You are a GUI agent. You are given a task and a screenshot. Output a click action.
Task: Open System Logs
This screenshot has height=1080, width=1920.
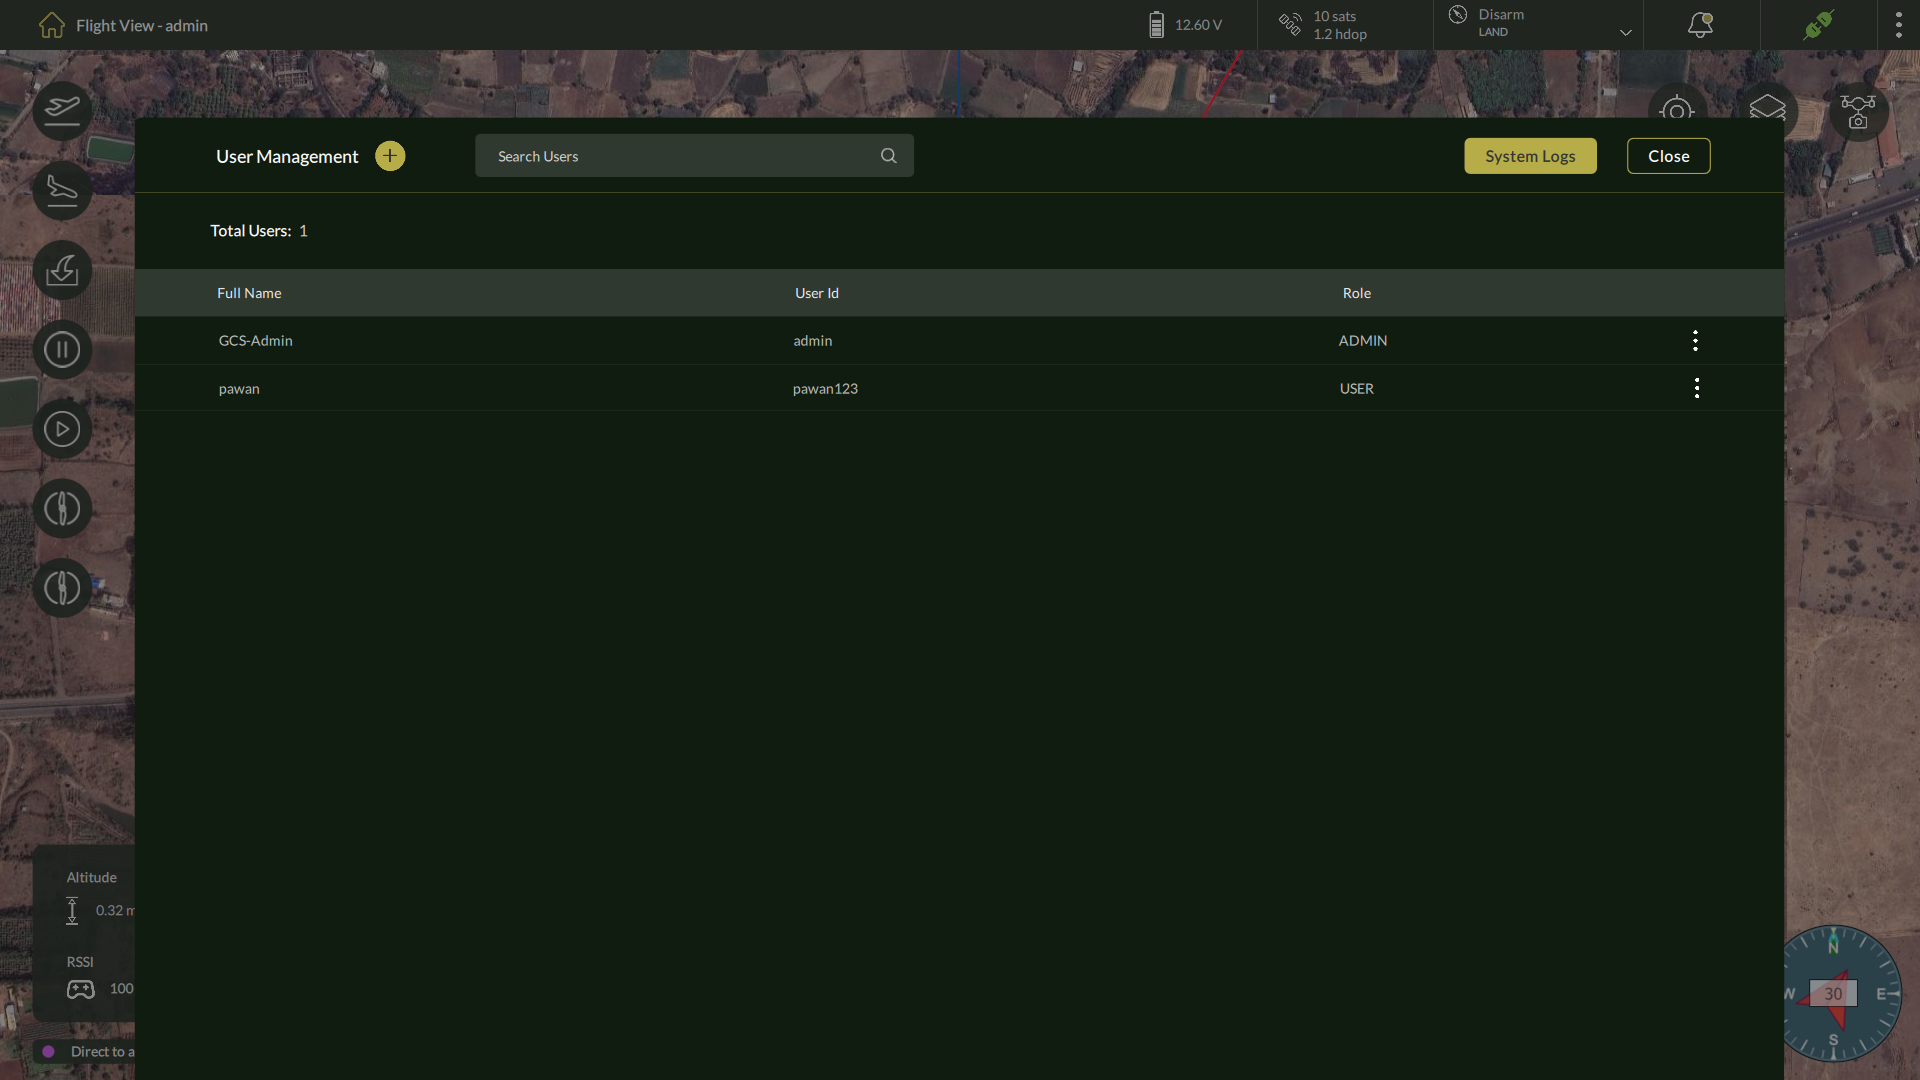click(x=1530, y=156)
